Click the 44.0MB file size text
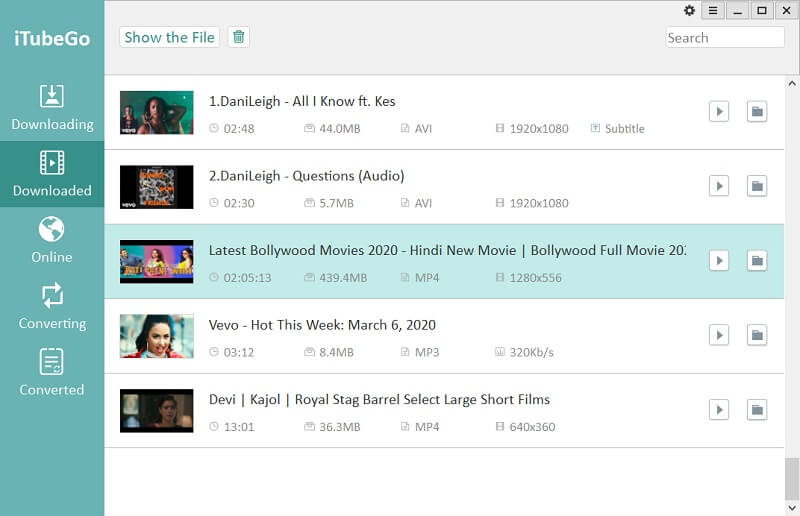This screenshot has width=800, height=516. (x=340, y=129)
